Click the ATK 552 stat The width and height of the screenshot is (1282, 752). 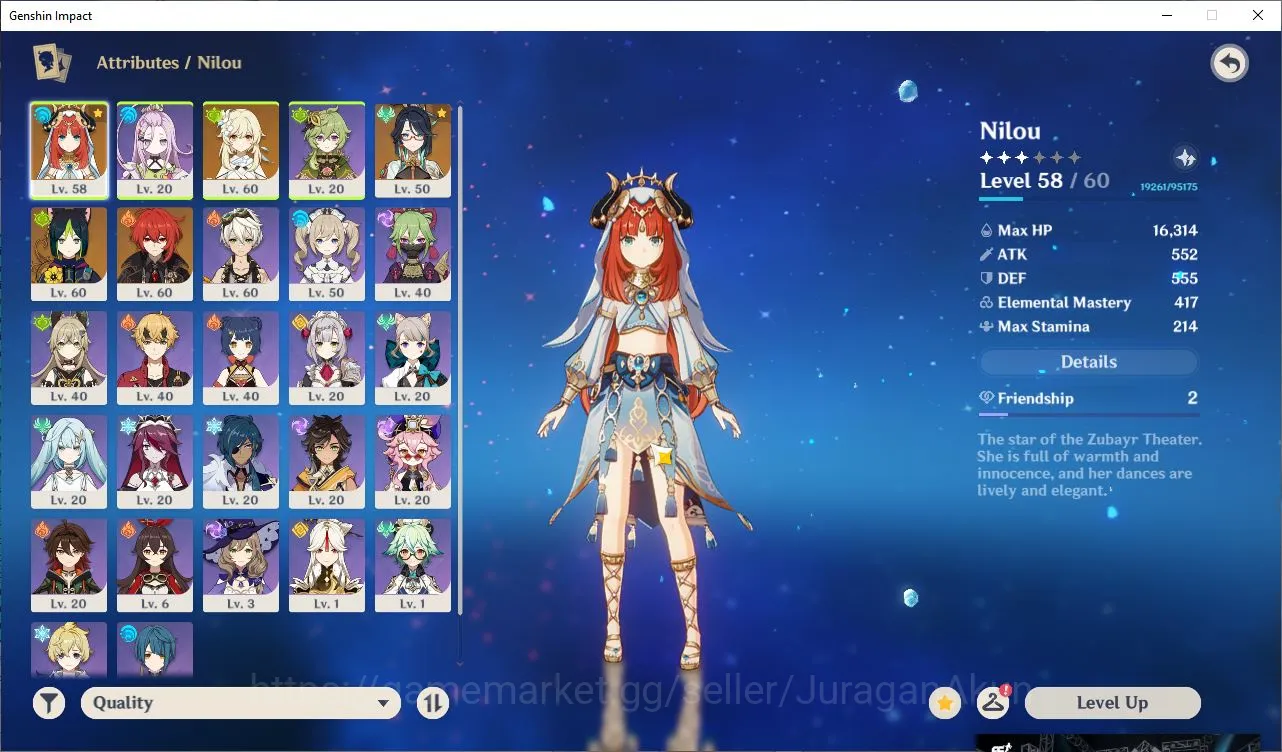pos(1088,254)
